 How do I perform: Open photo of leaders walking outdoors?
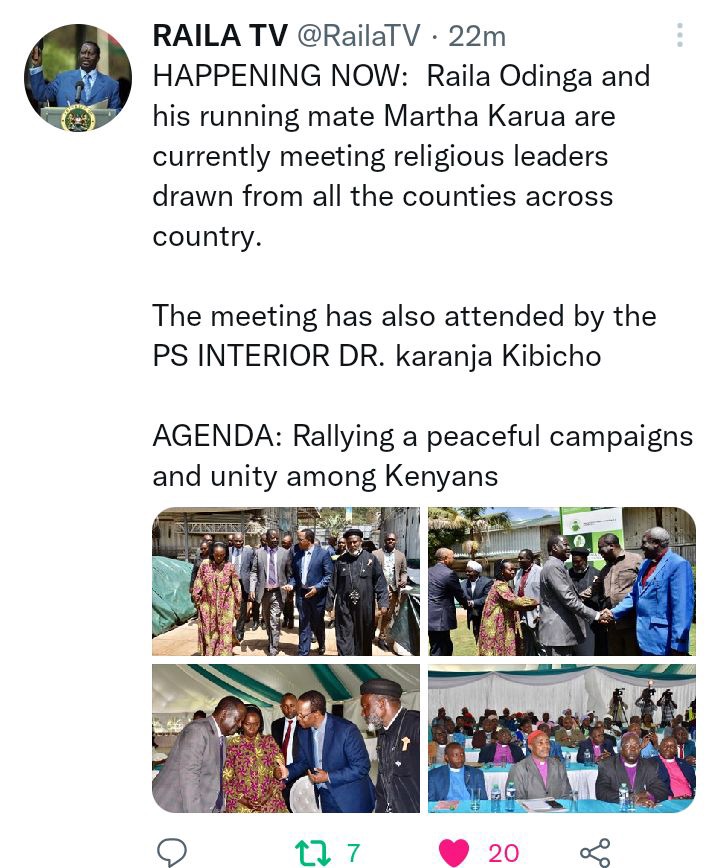[286, 581]
